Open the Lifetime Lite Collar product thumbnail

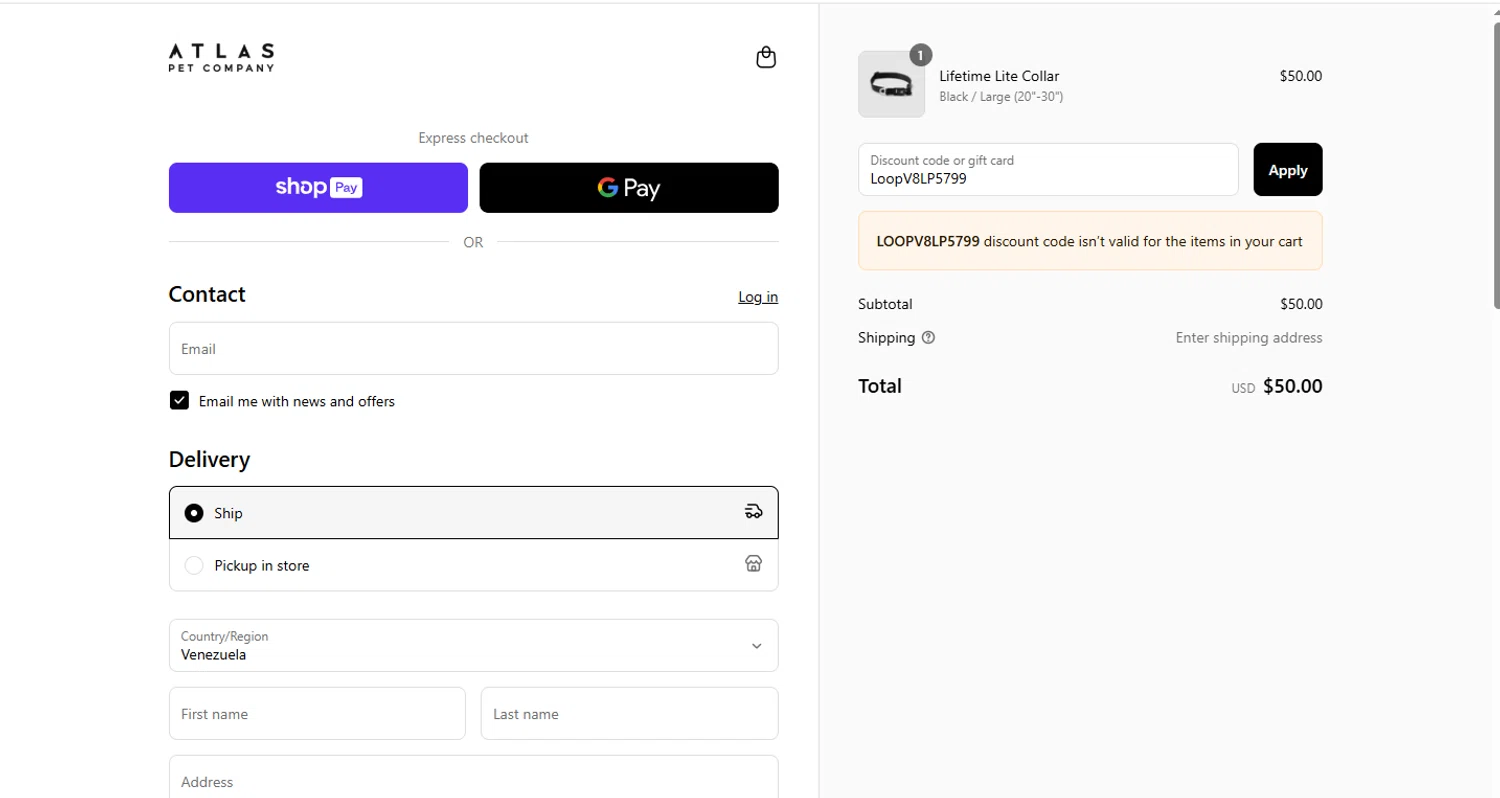tap(891, 84)
